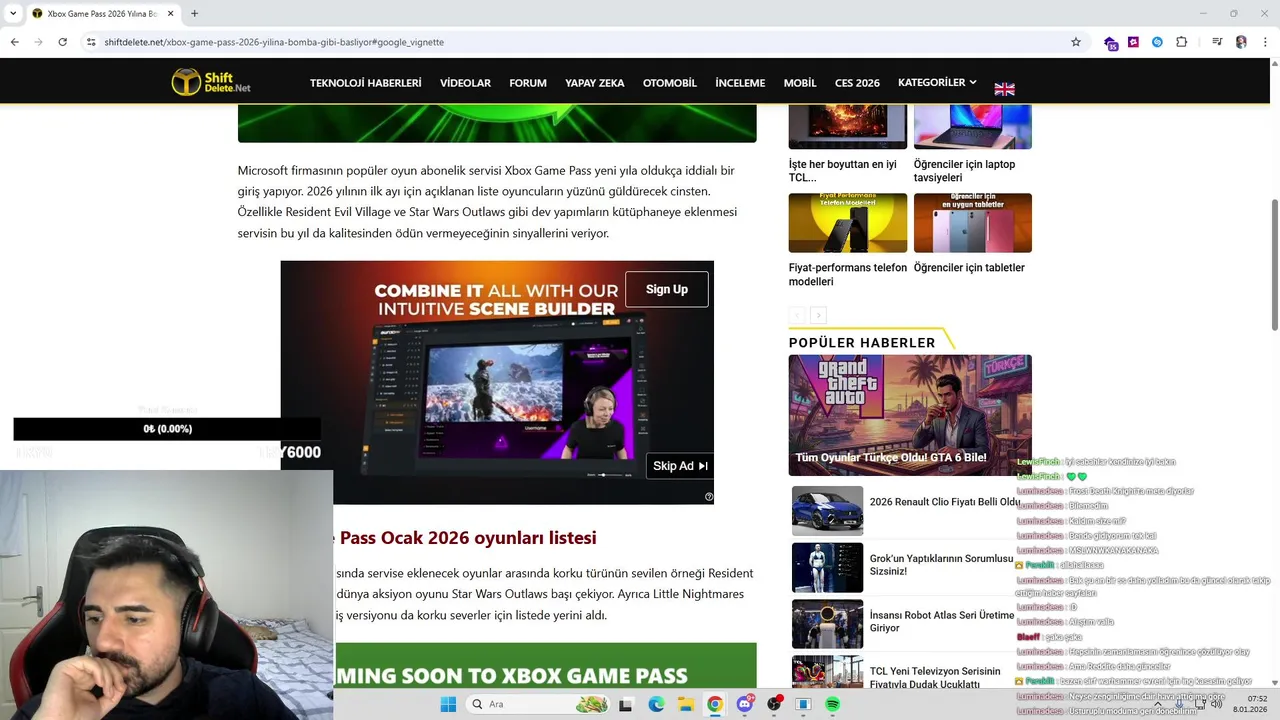Go to previous carousel page arrow
Viewport: 1280px width, 720px height.
coord(797,315)
